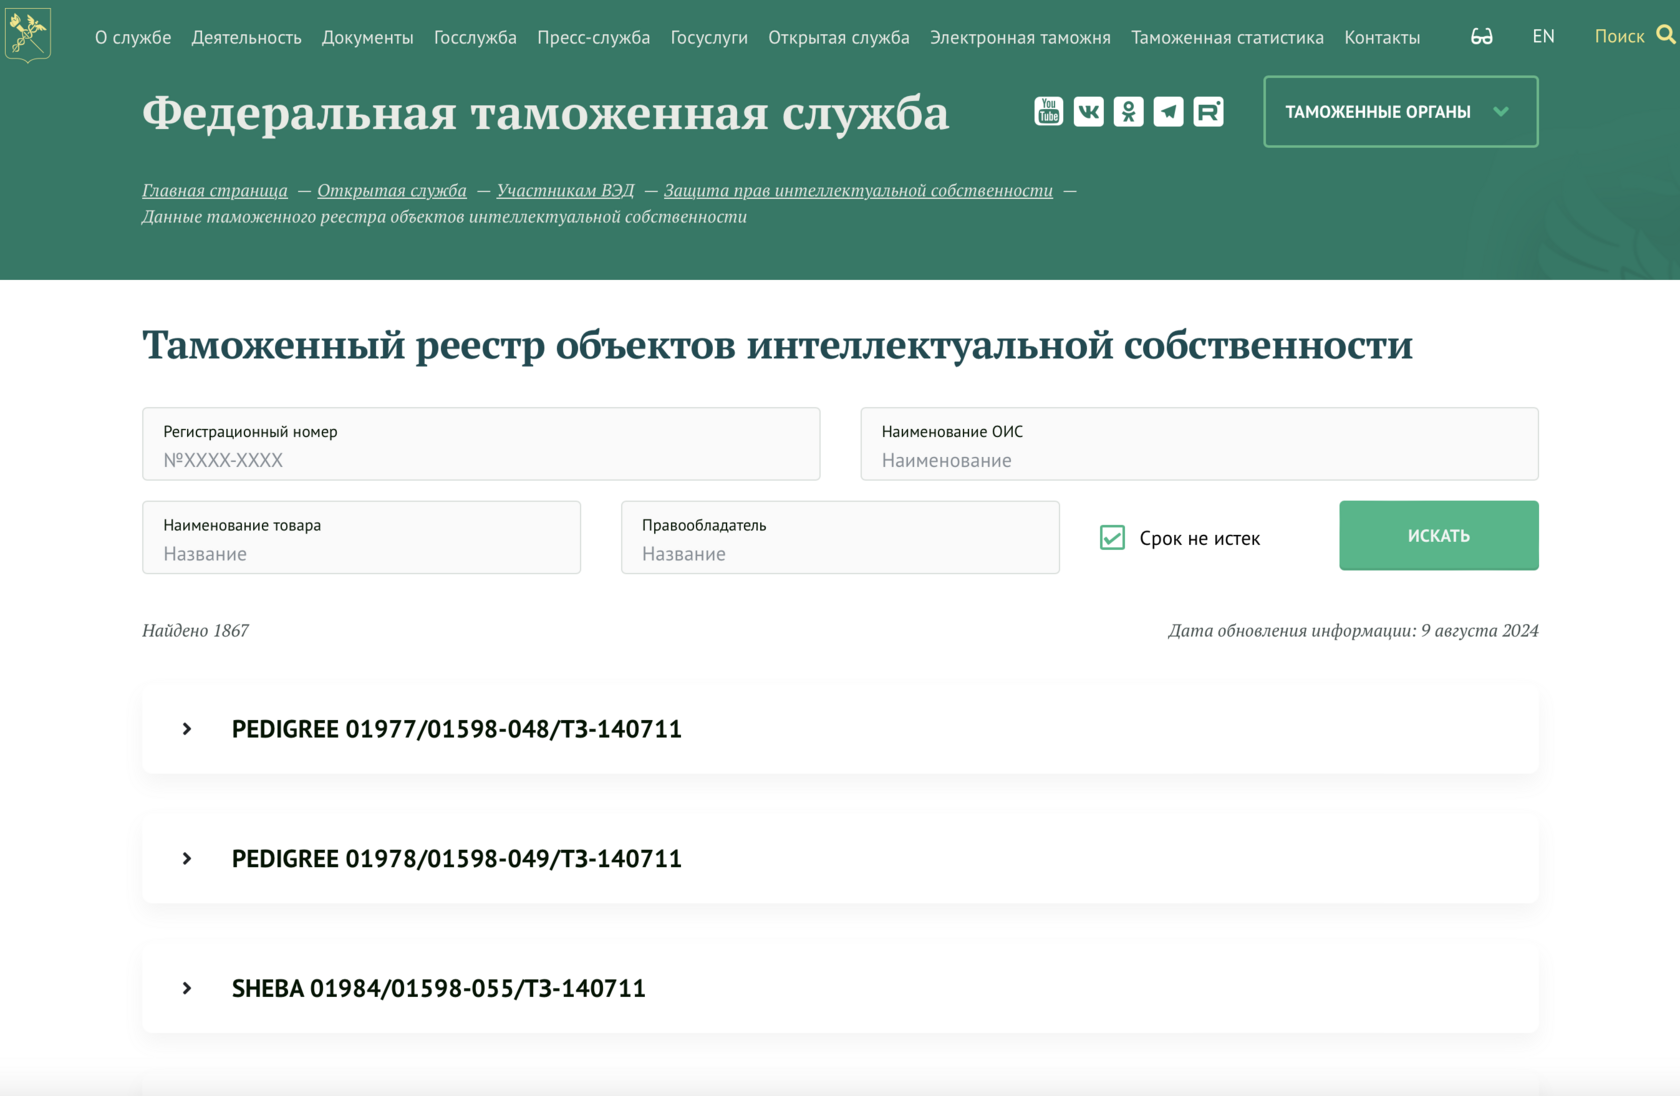This screenshot has width=1680, height=1096.
Task: Open the YouTube channel icon
Action: [x=1047, y=111]
